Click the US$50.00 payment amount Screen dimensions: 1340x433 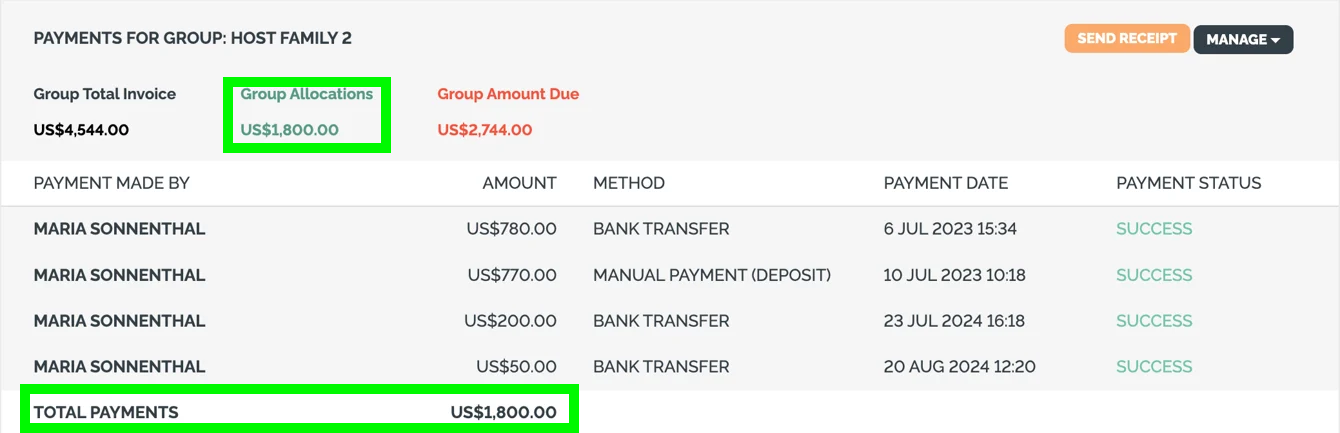(x=516, y=367)
